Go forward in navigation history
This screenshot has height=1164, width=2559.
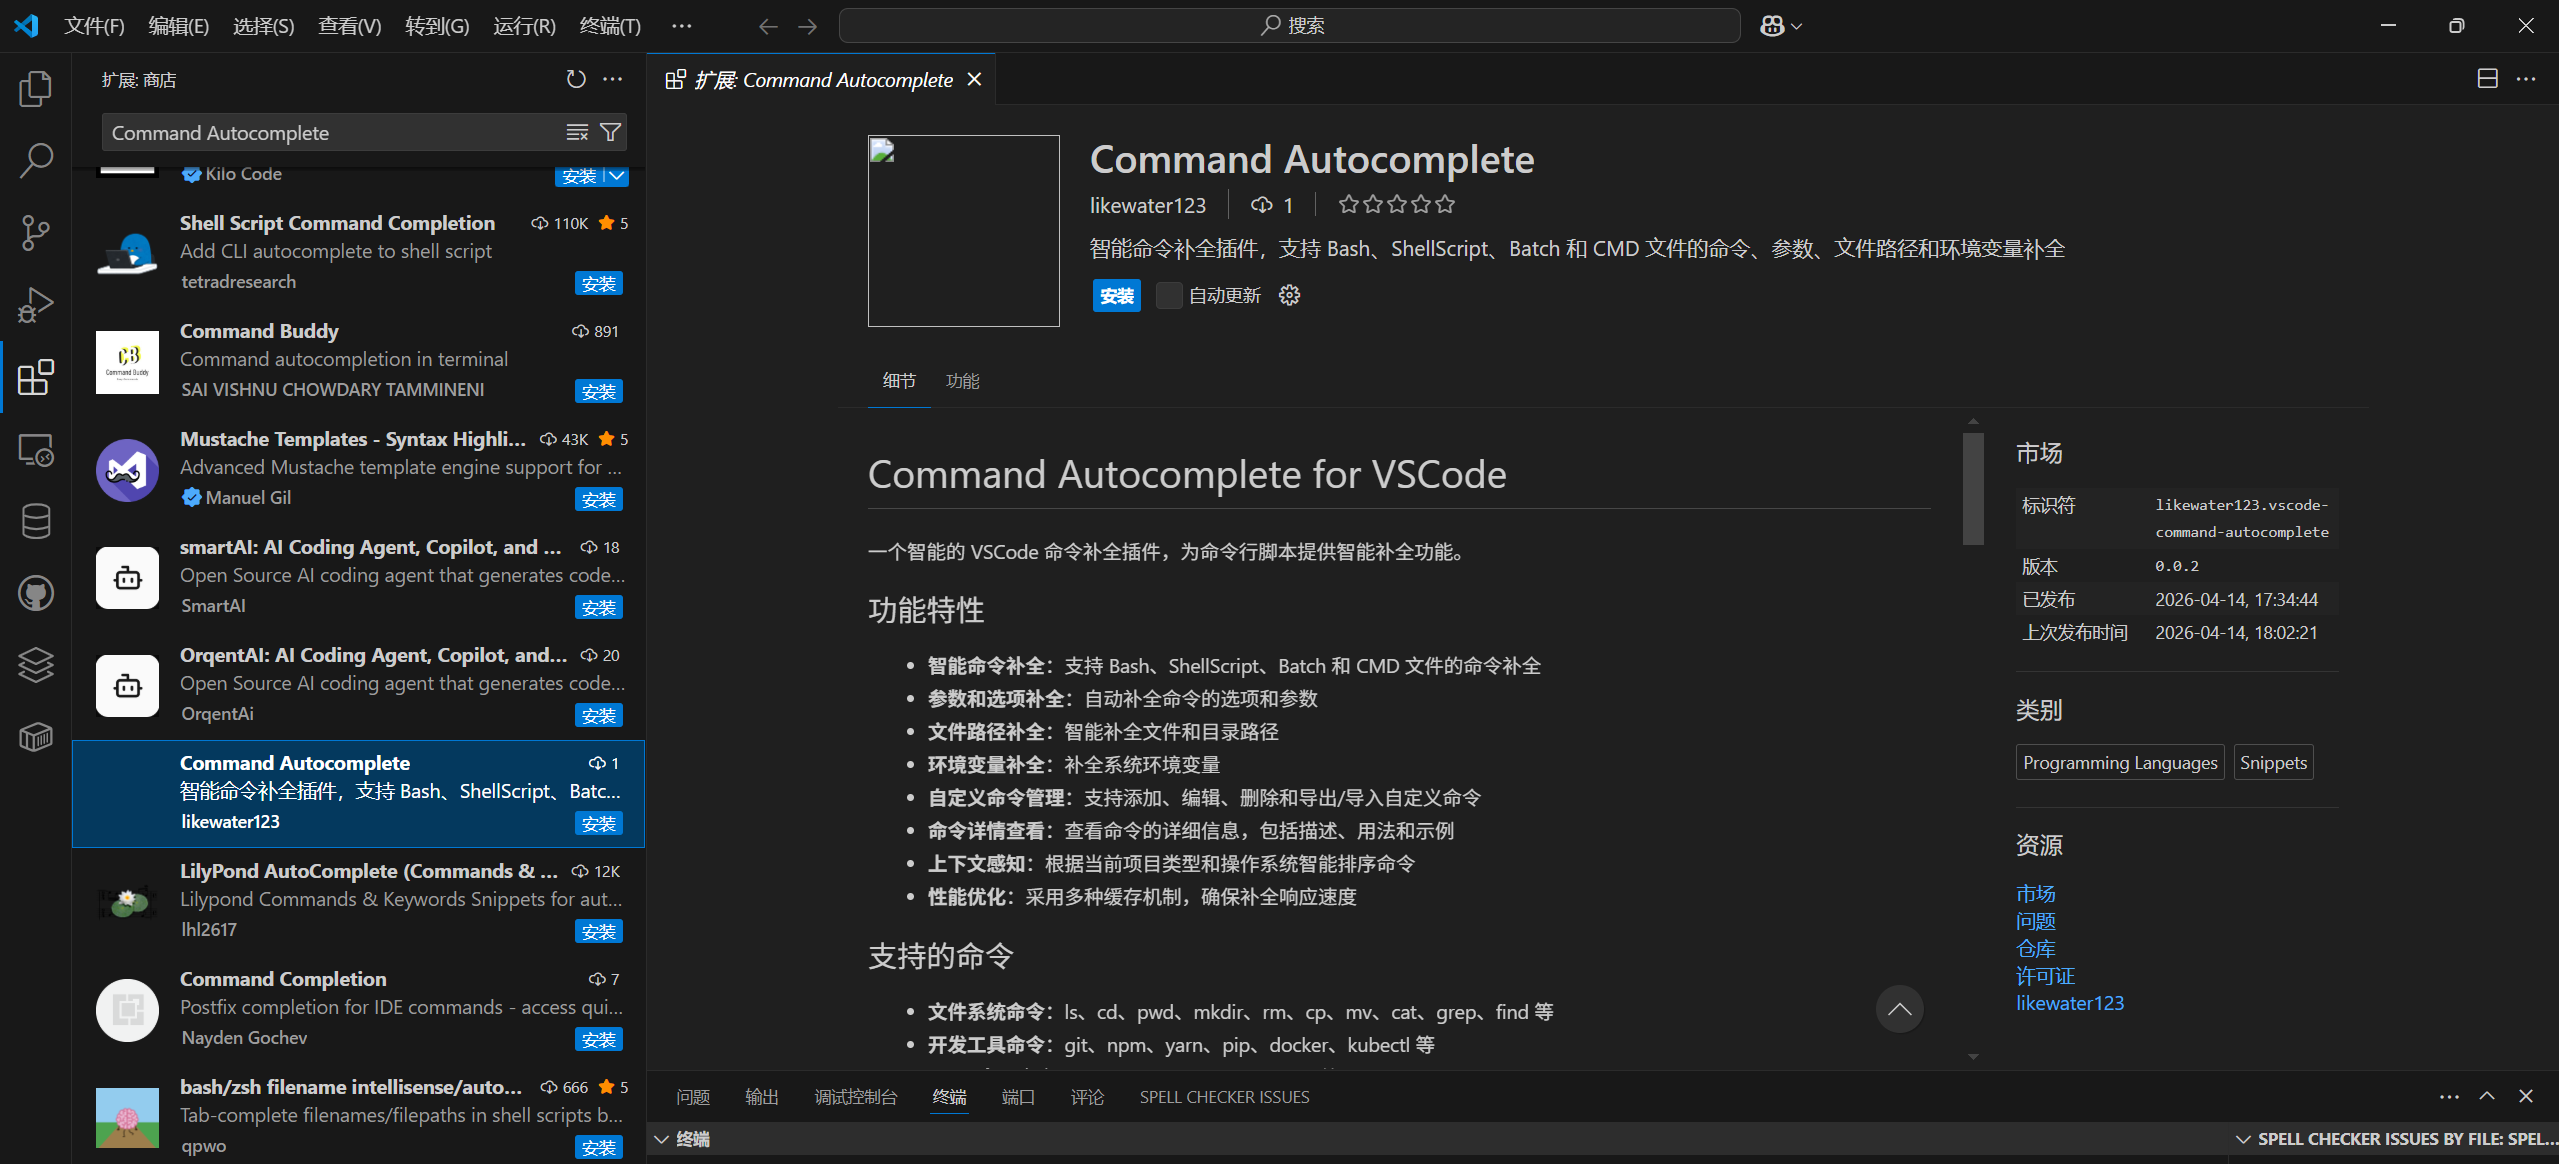[808, 26]
